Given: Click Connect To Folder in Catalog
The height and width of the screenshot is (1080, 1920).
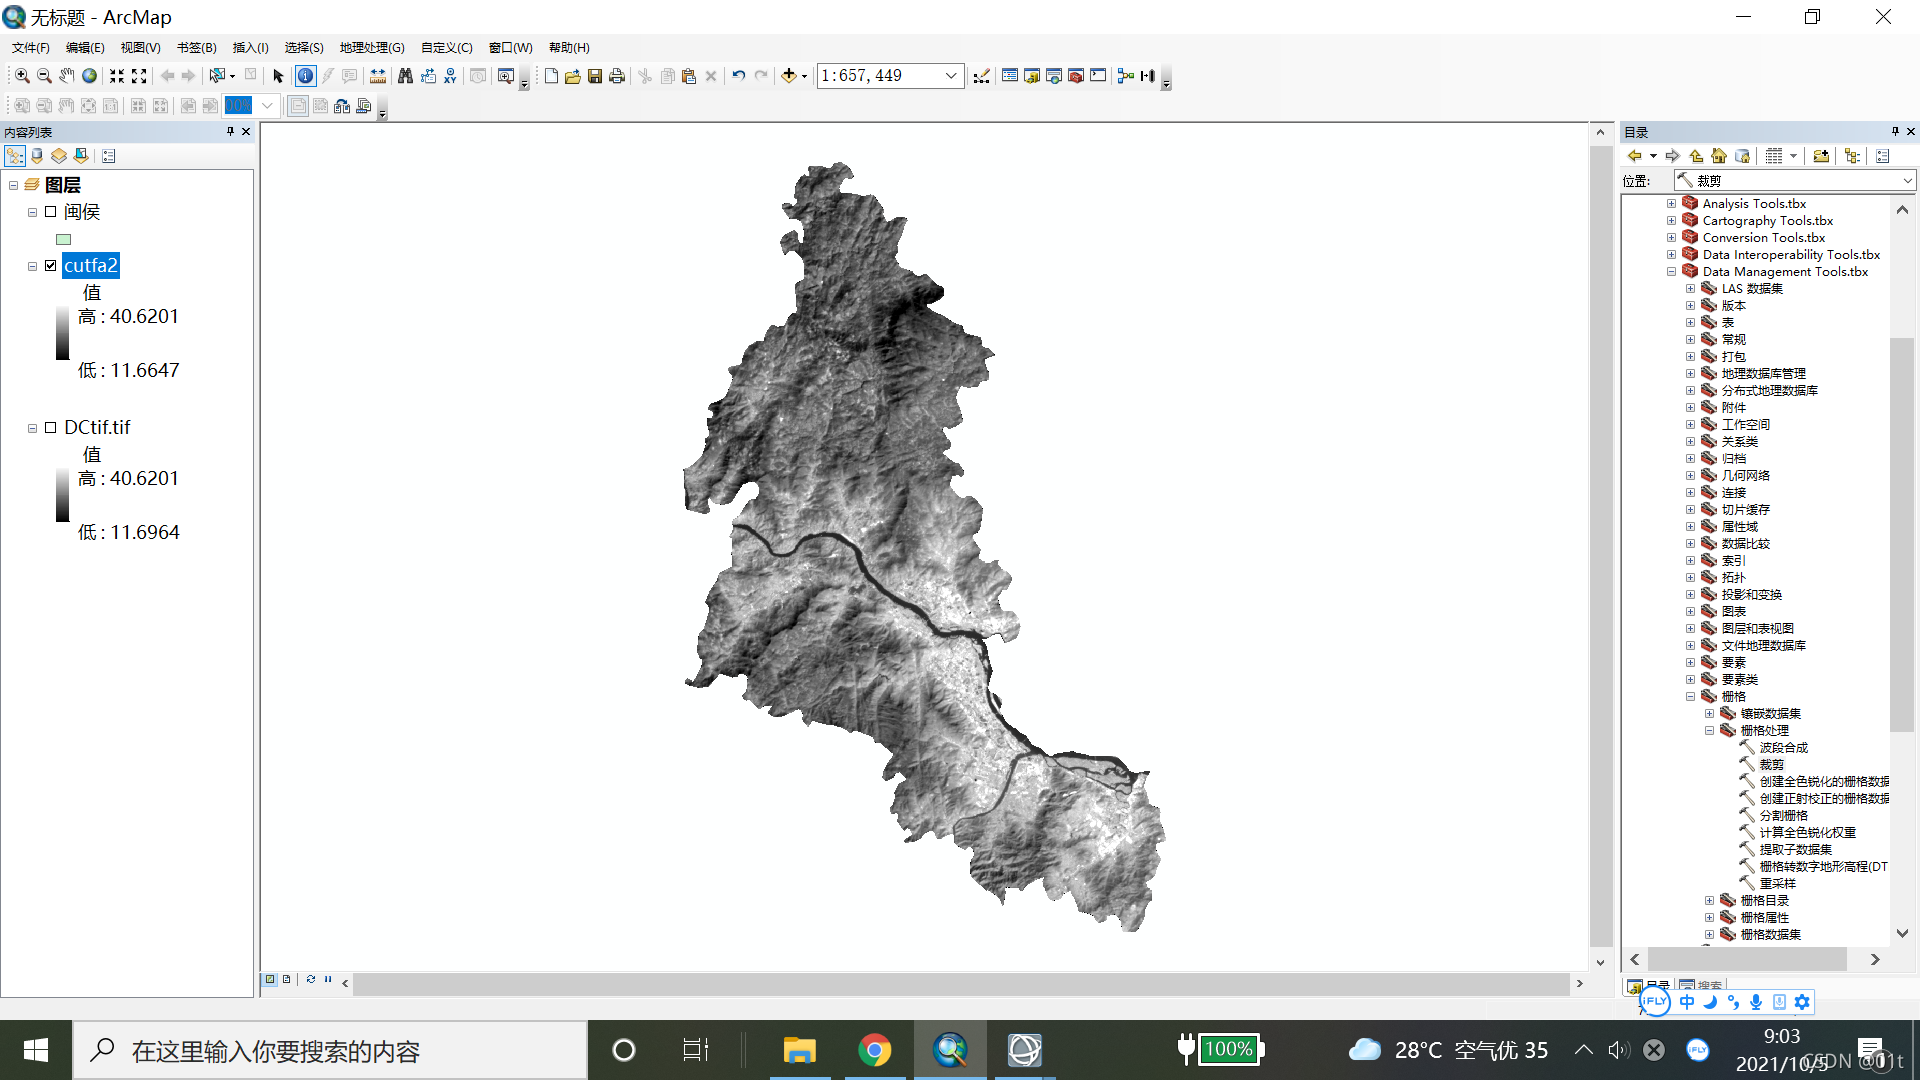Looking at the screenshot, I should pos(1821,156).
